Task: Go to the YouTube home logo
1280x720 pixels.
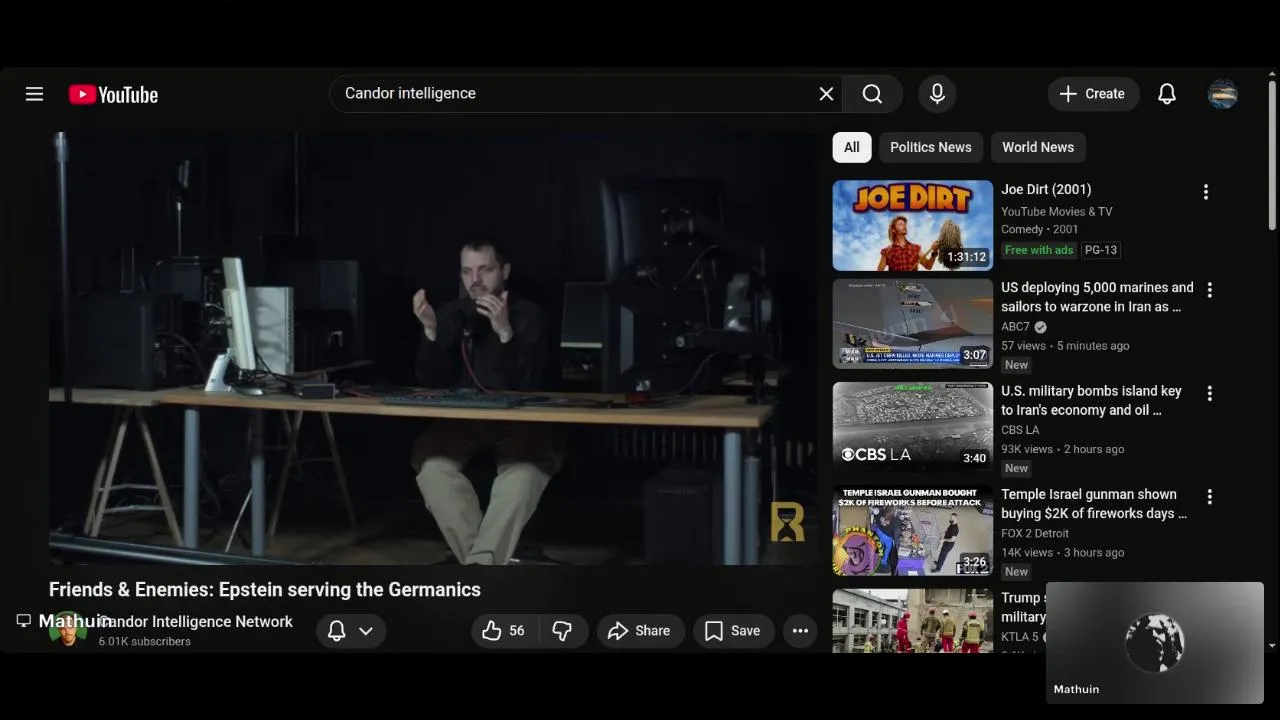Action: pos(113,95)
